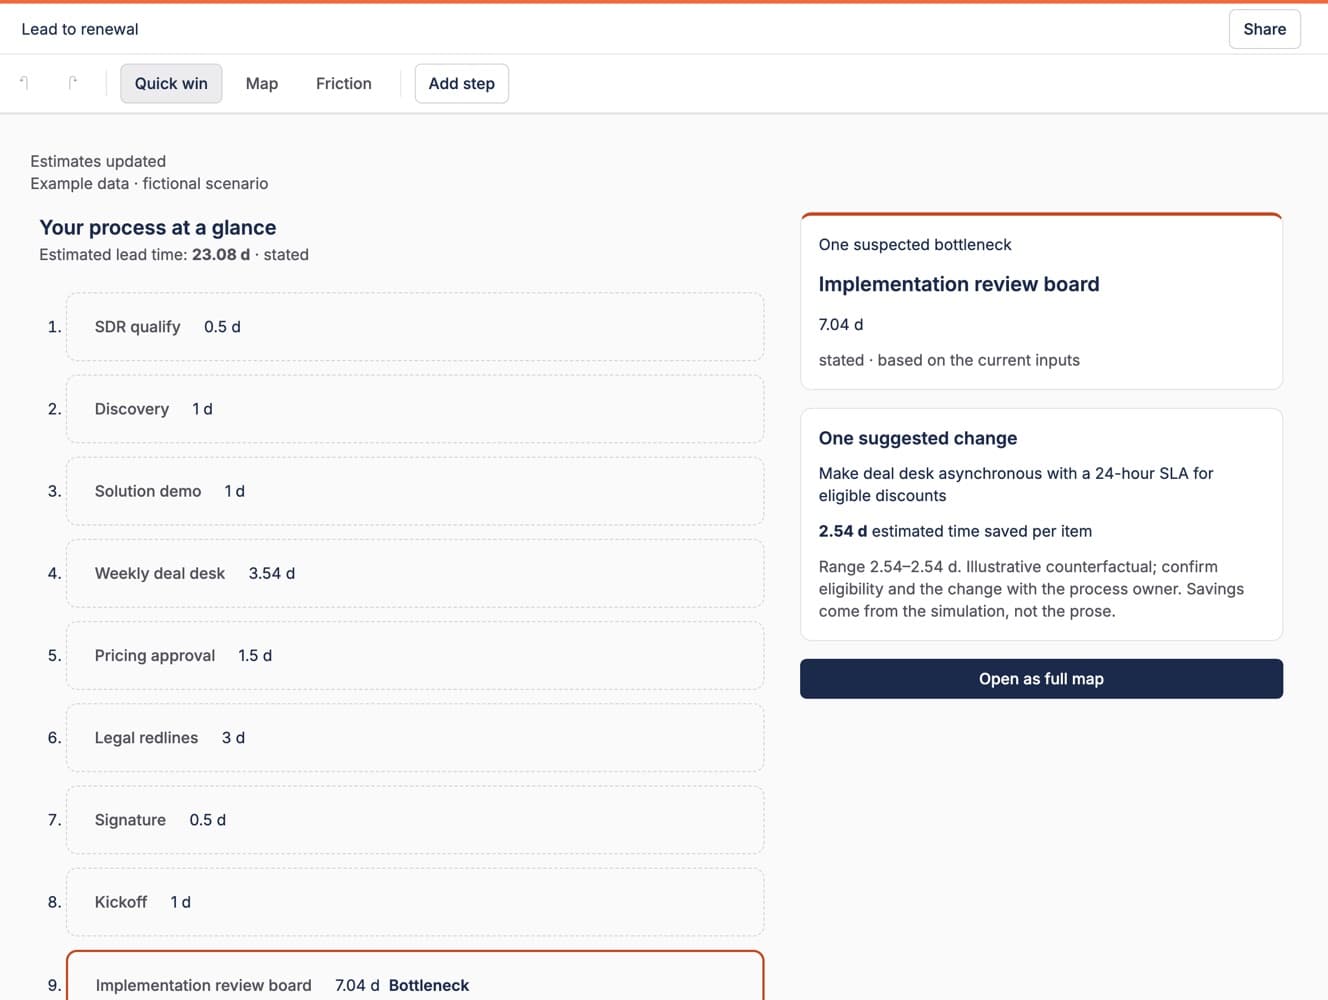Screen dimensions: 1328x1000
Task: Select the Discovery step card
Action: tap(415, 409)
